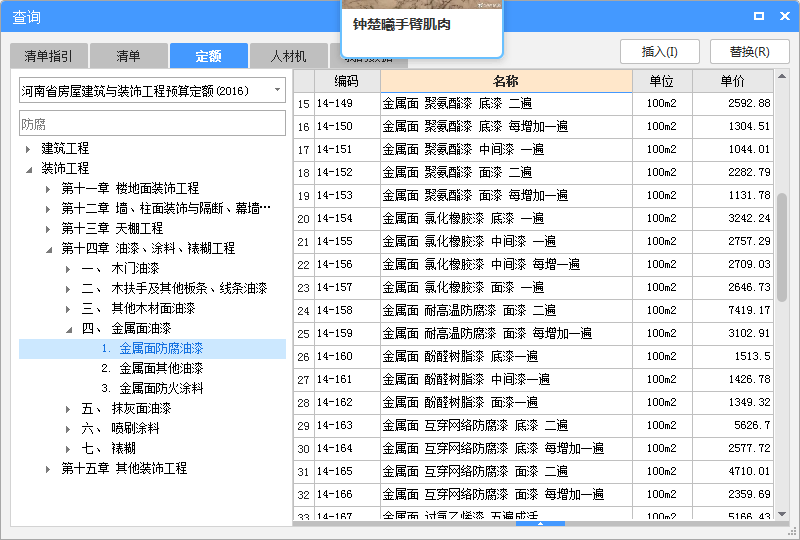This screenshot has height=540, width=800.
Task: Select 第十三章 天棚工程 tree label
Action: [112, 228]
